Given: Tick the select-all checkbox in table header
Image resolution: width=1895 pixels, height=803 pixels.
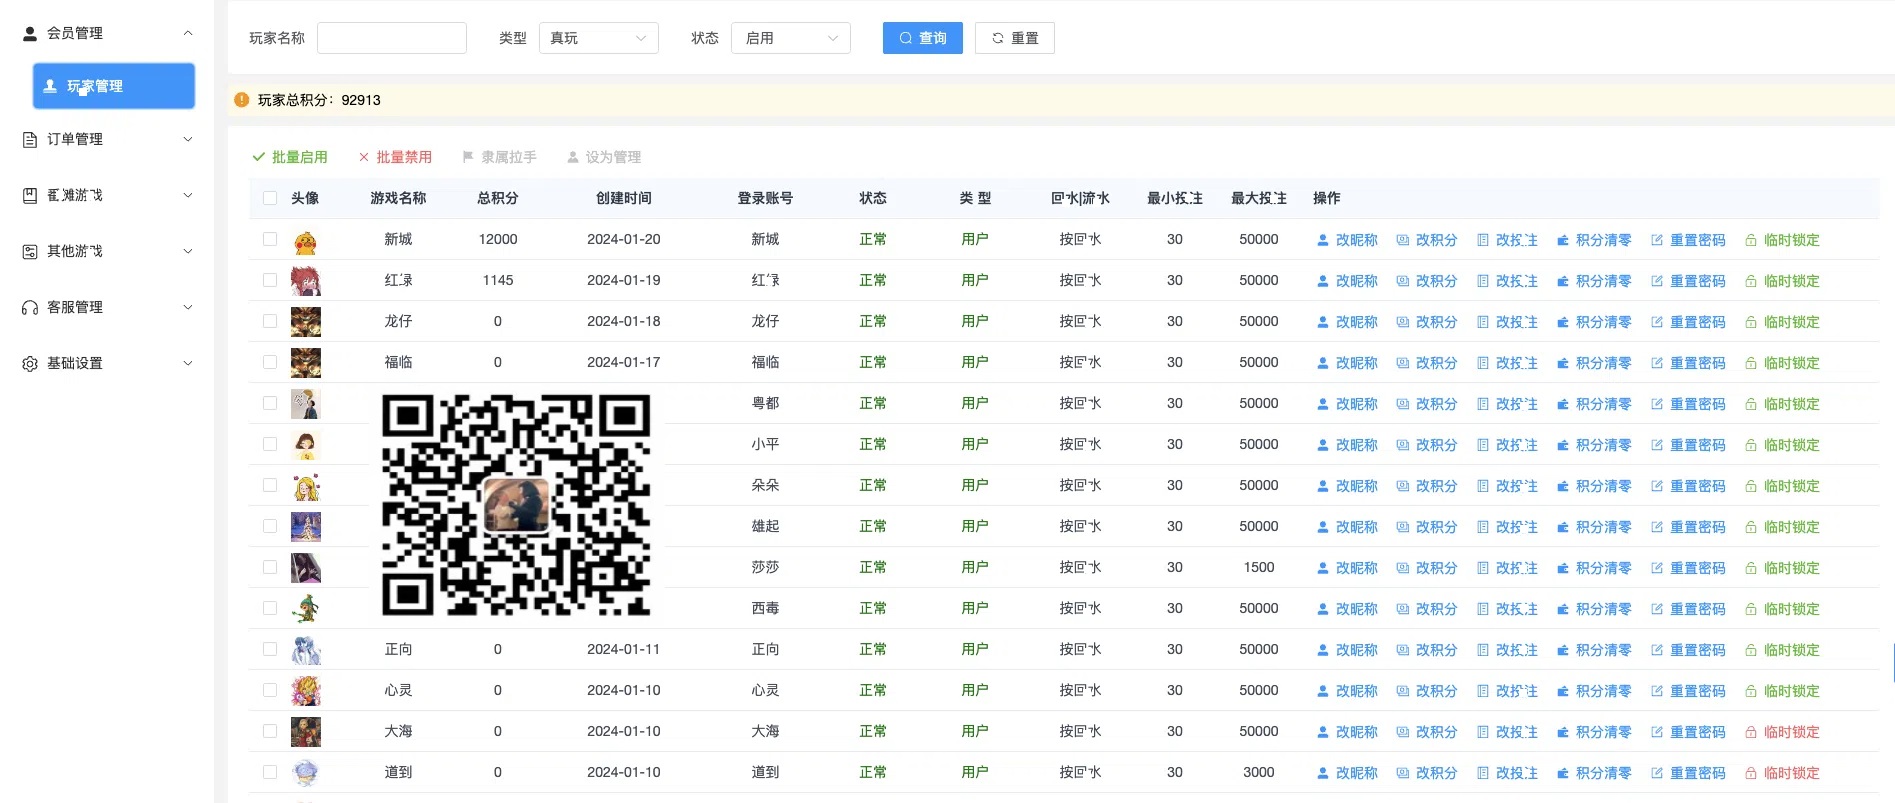Looking at the screenshot, I should (270, 198).
